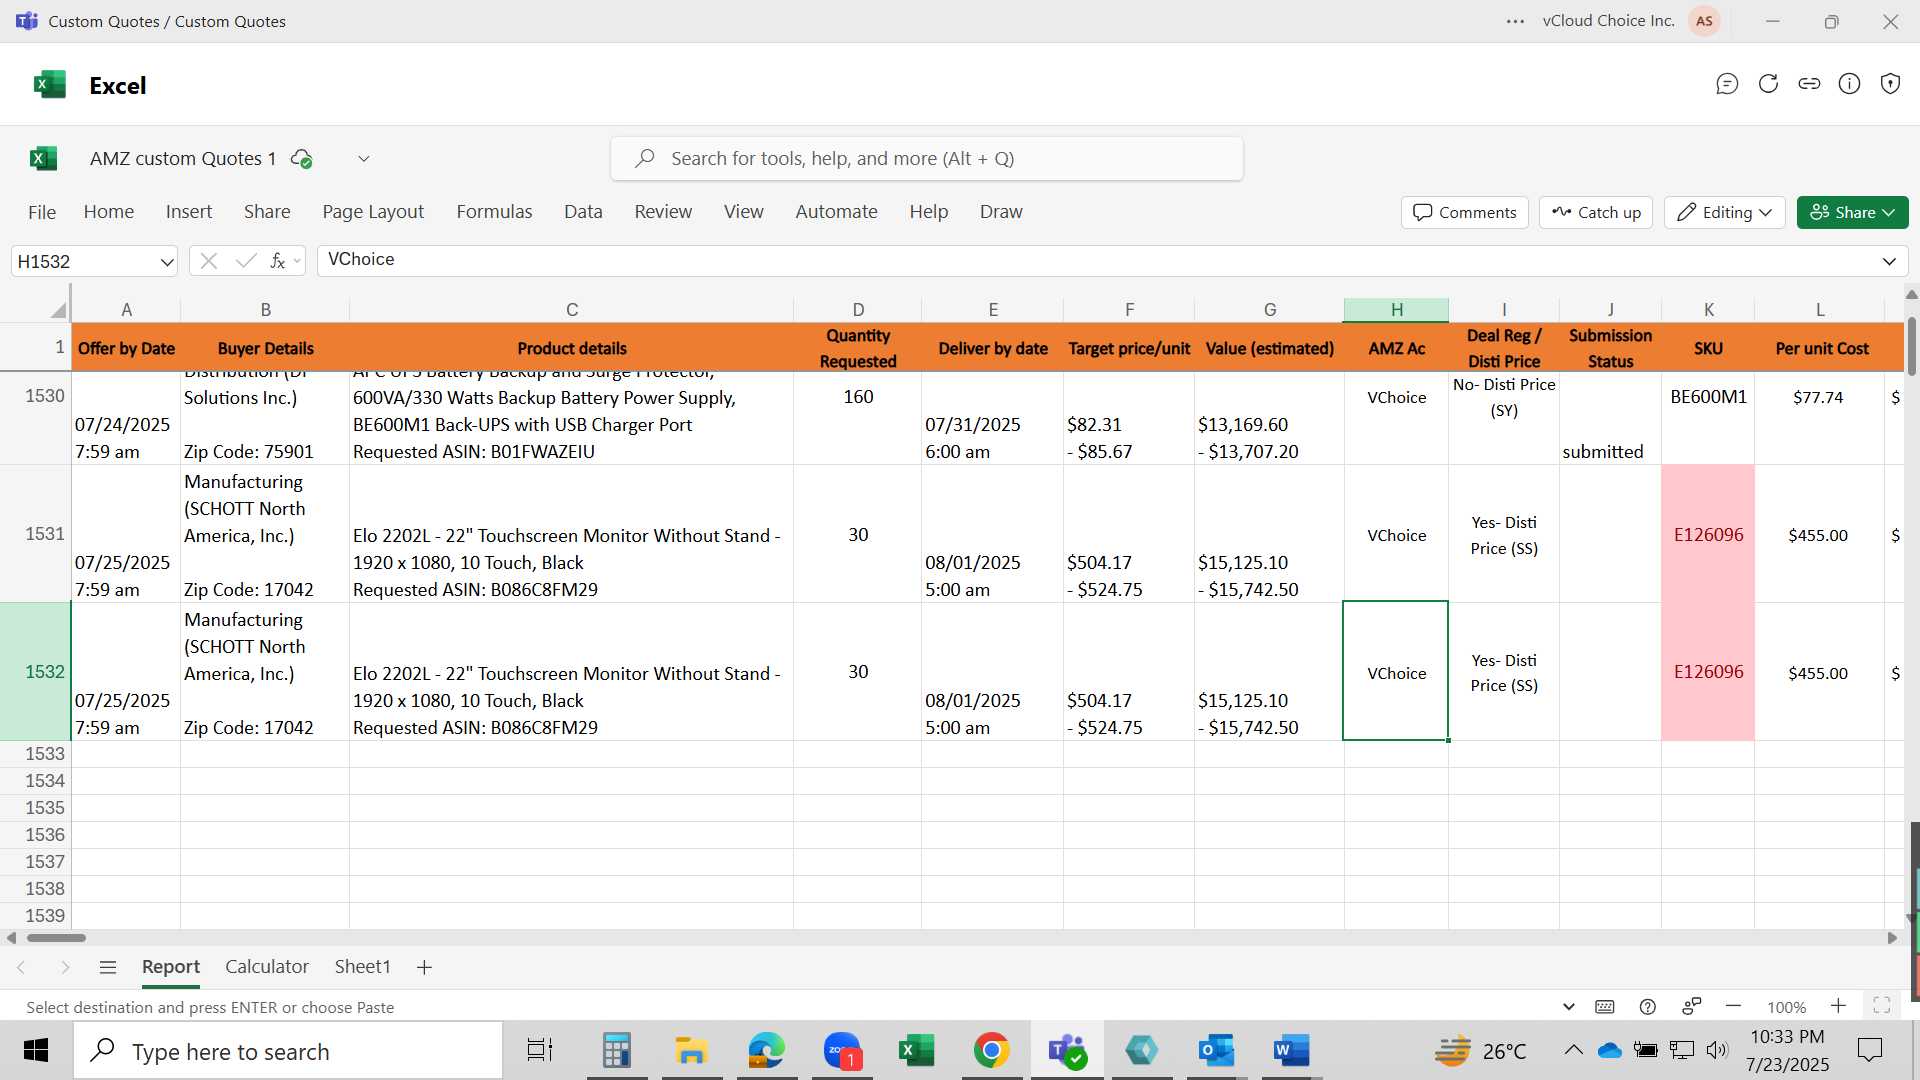
Task: Open the all sheets list icon
Action: [x=108, y=967]
